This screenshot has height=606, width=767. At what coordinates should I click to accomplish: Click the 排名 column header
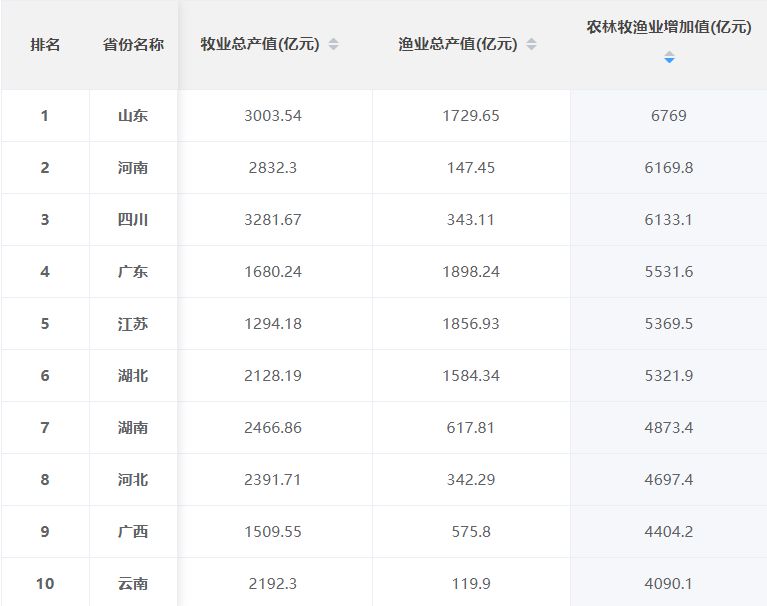pos(45,45)
